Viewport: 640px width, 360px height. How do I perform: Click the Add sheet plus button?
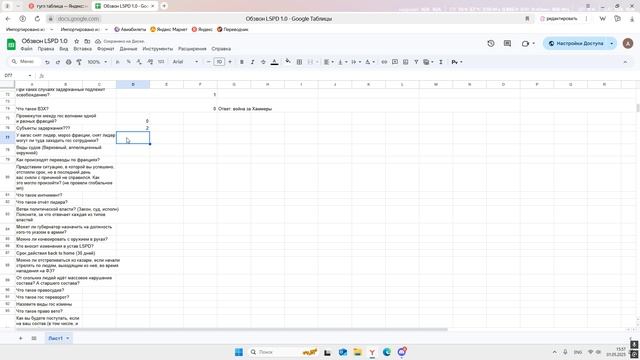pyautogui.click(x=21, y=338)
